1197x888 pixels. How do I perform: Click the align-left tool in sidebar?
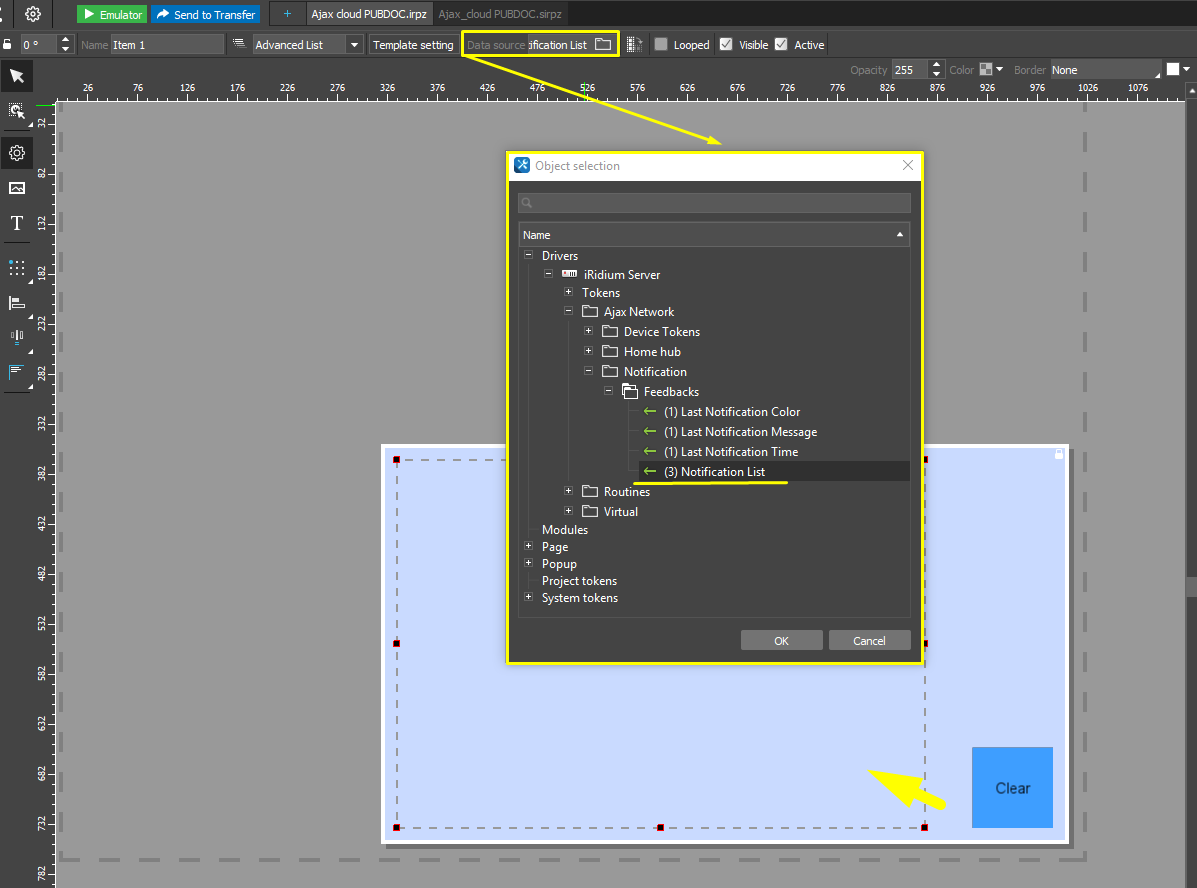tap(17, 303)
